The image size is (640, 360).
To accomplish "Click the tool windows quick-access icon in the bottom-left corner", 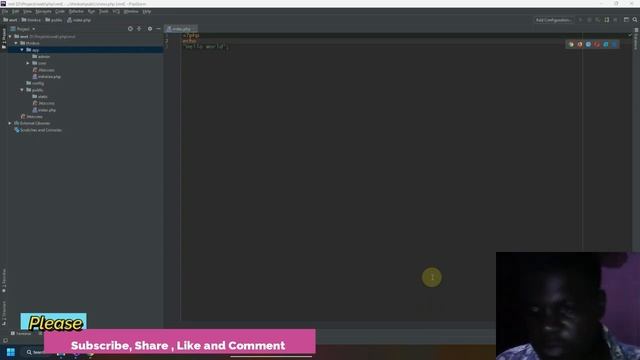I will click(x=5, y=340).
